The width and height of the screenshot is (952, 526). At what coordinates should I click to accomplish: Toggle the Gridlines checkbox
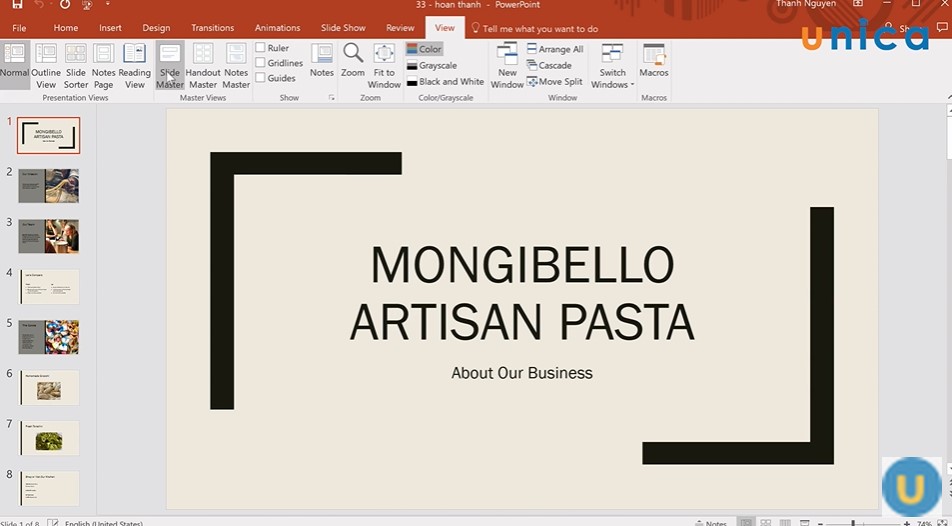(x=261, y=63)
